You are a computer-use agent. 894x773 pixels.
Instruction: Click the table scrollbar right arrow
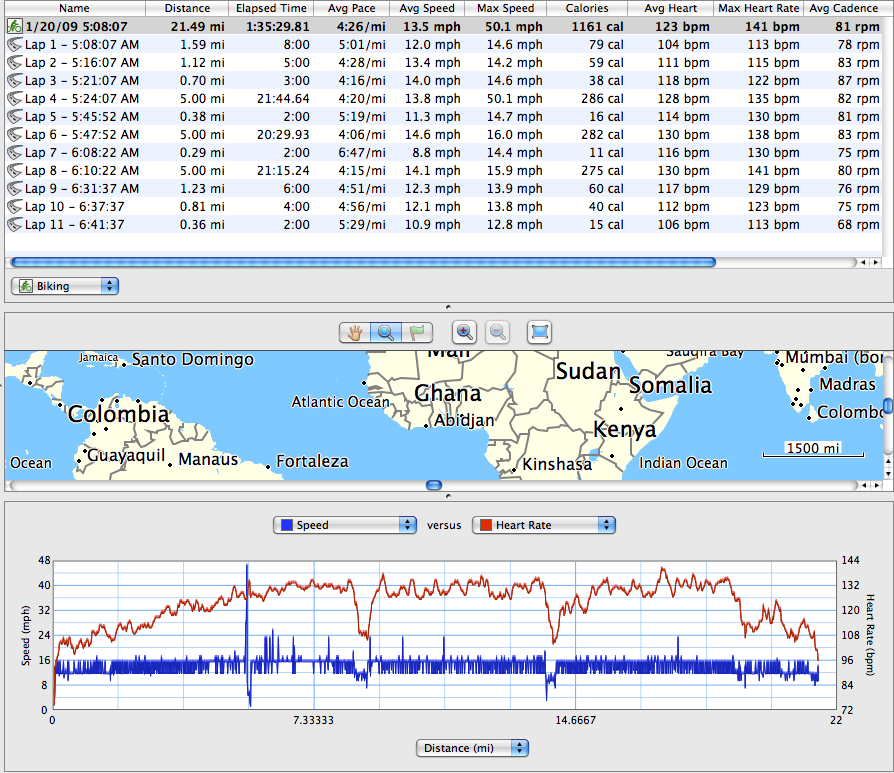(876, 262)
